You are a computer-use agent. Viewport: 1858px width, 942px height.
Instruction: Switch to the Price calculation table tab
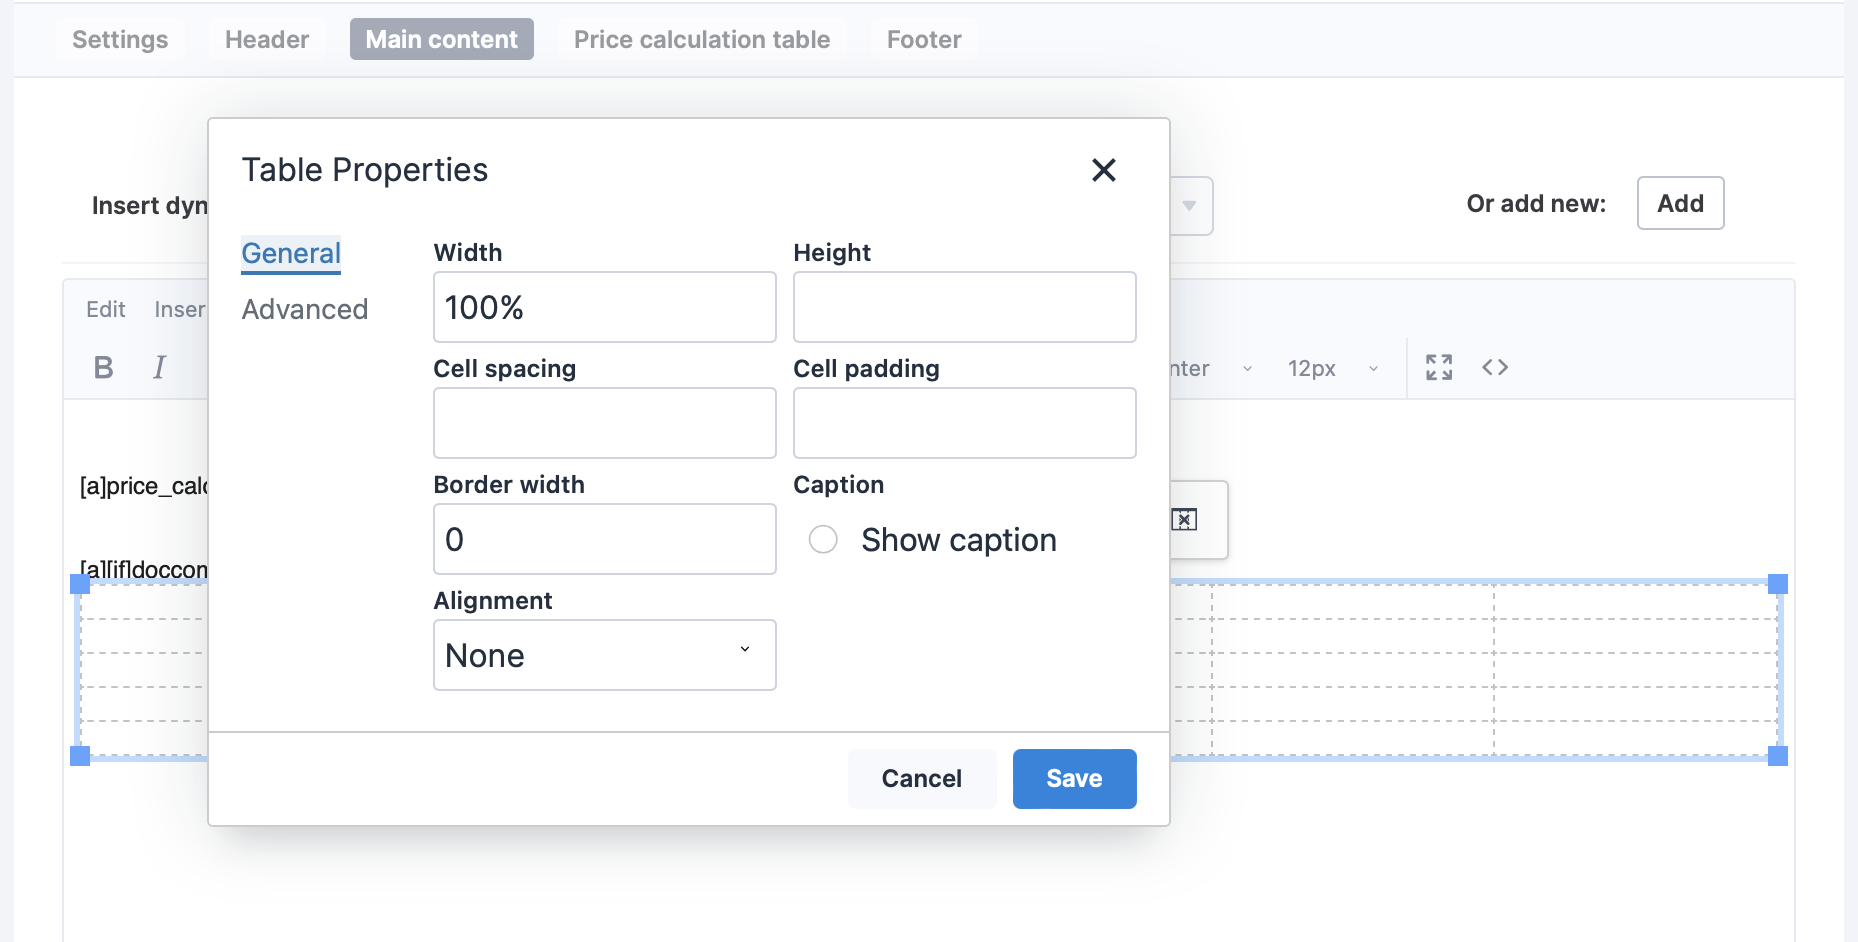tap(701, 40)
